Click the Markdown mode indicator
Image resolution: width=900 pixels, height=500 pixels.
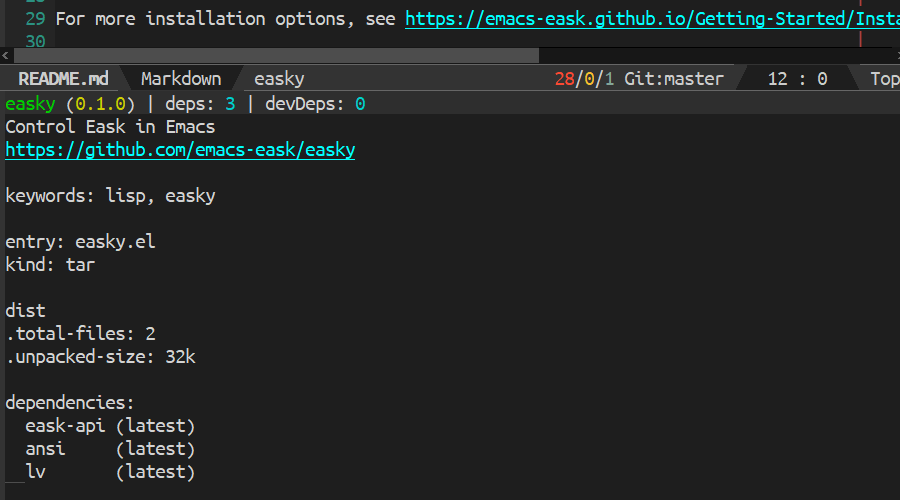[181, 79]
